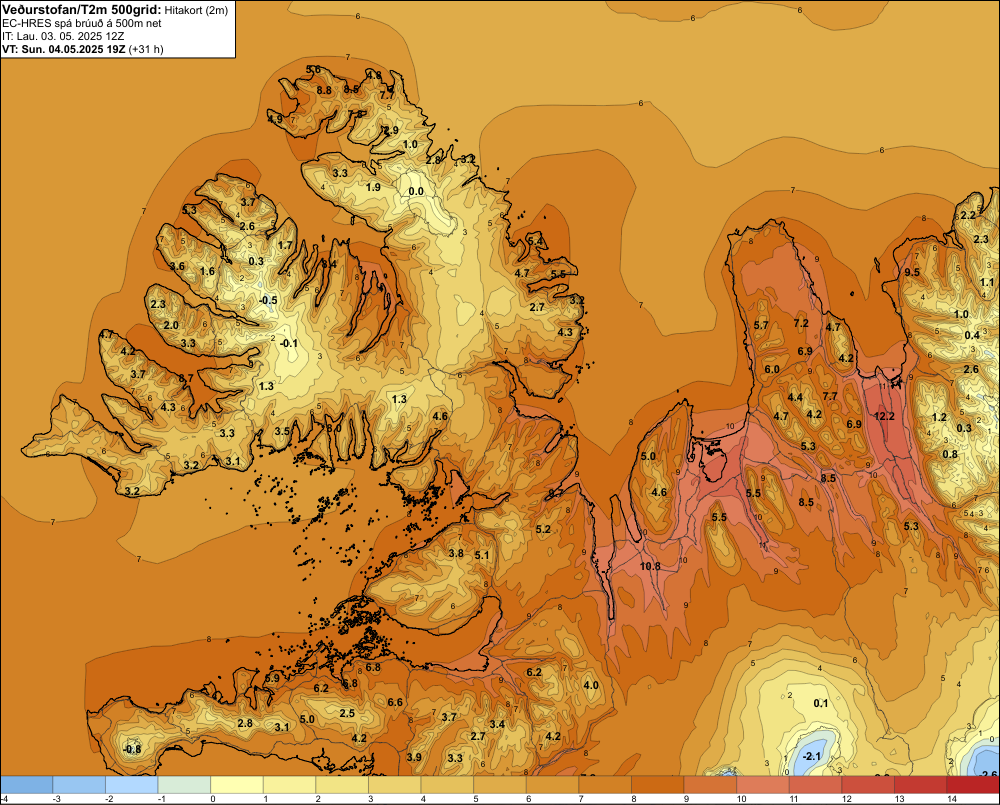This screenshot has height=805, width=1000.
Task: Click the temperature value 4.4
Action: [x=795, y=397]
